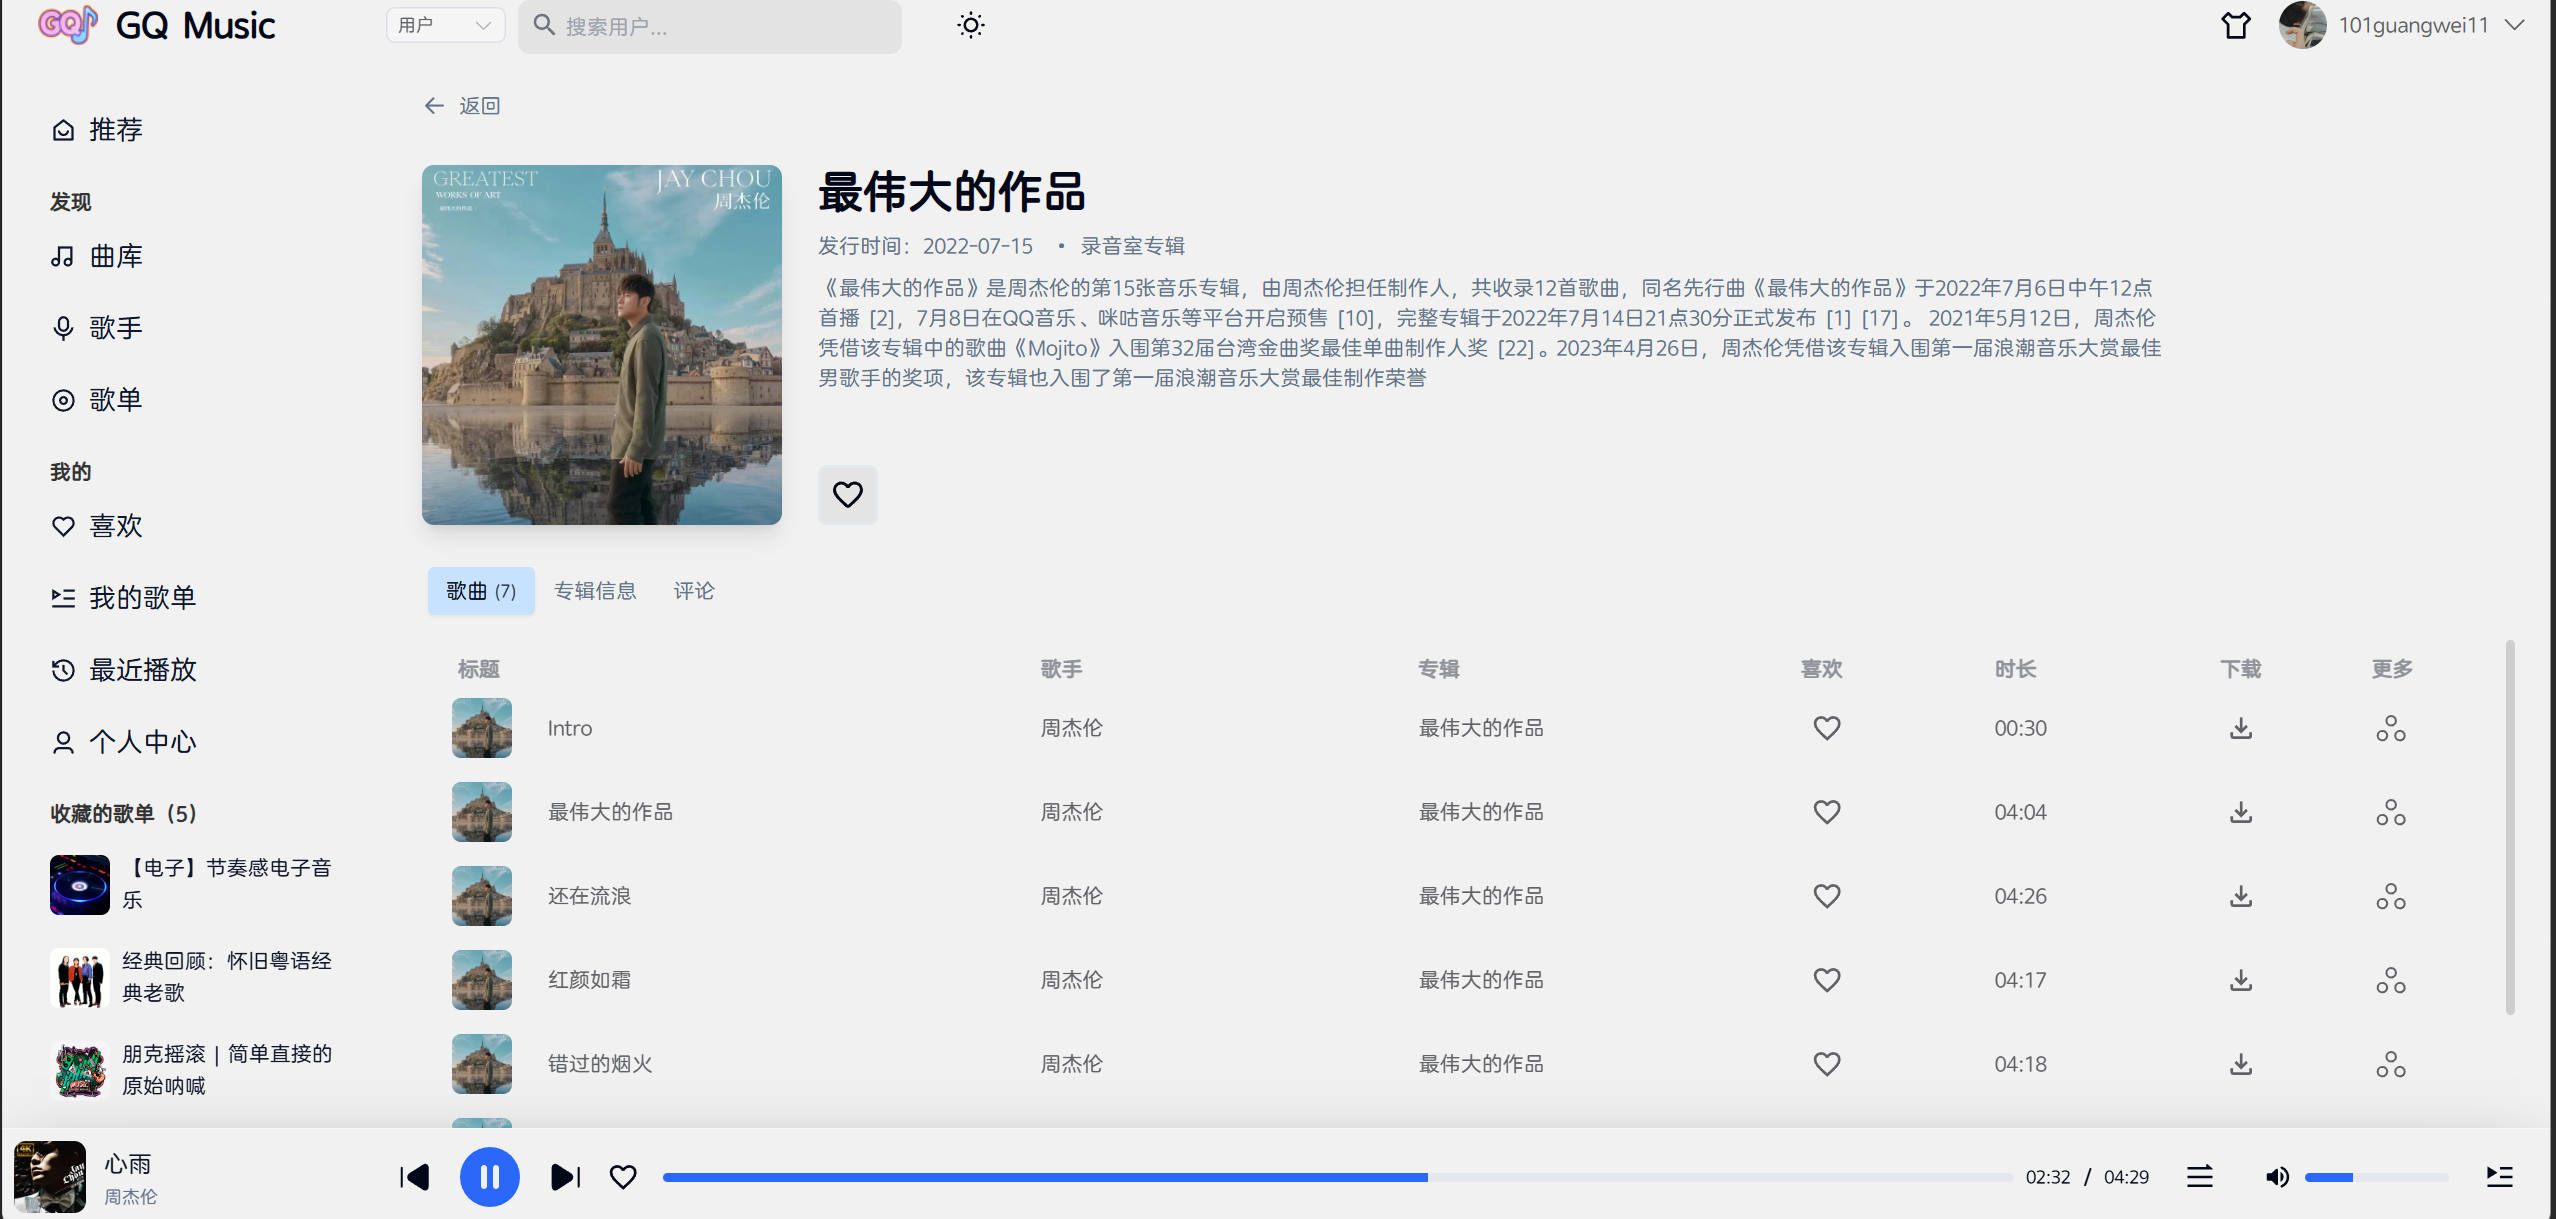2556x1219 pixels.
Task: Skip to next track
Action: 565,1177
